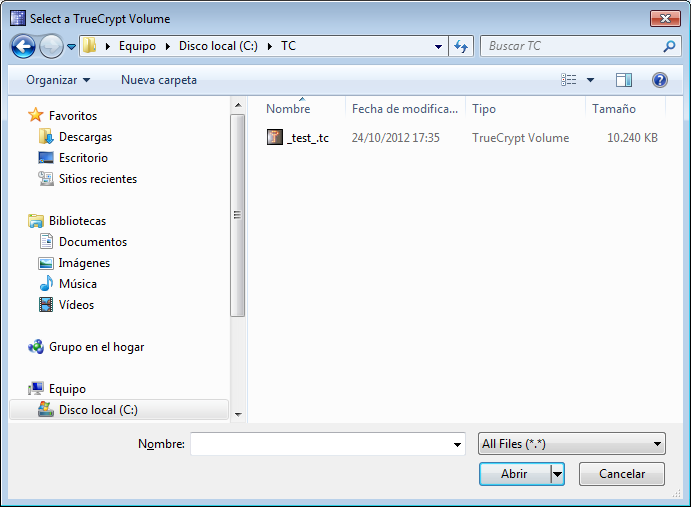Open the view options dropdown arrow

pyautogui.click(x=591, y=80)
